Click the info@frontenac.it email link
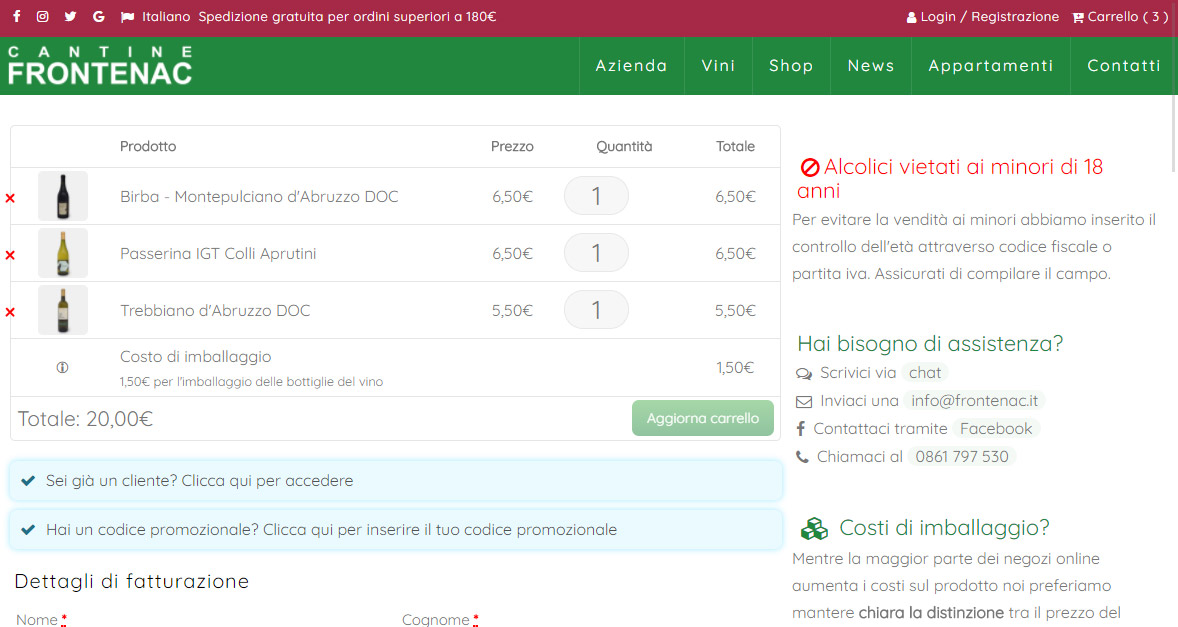The width and height of the screenshot is (1178, 627). (x=974, y=401)
